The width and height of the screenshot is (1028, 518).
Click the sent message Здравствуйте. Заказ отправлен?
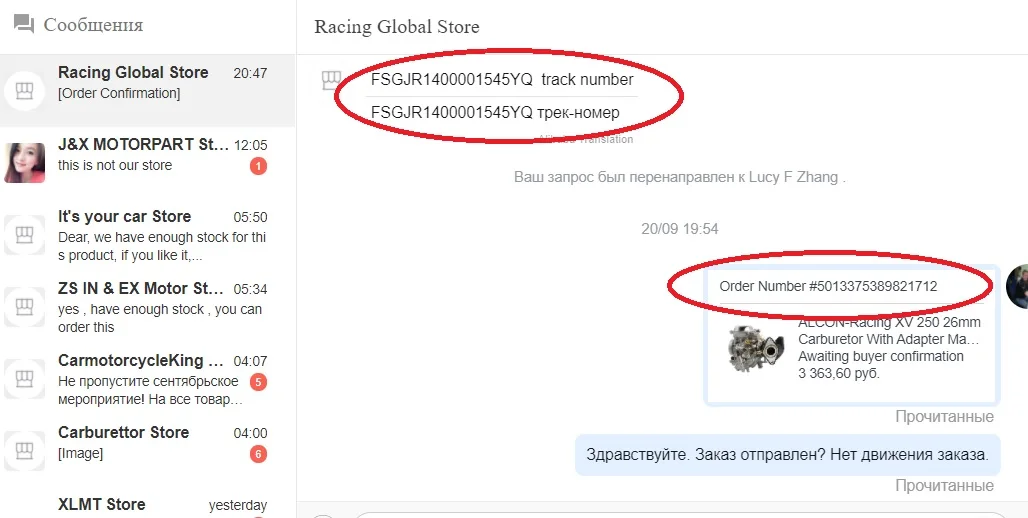[x=787, y=454]
